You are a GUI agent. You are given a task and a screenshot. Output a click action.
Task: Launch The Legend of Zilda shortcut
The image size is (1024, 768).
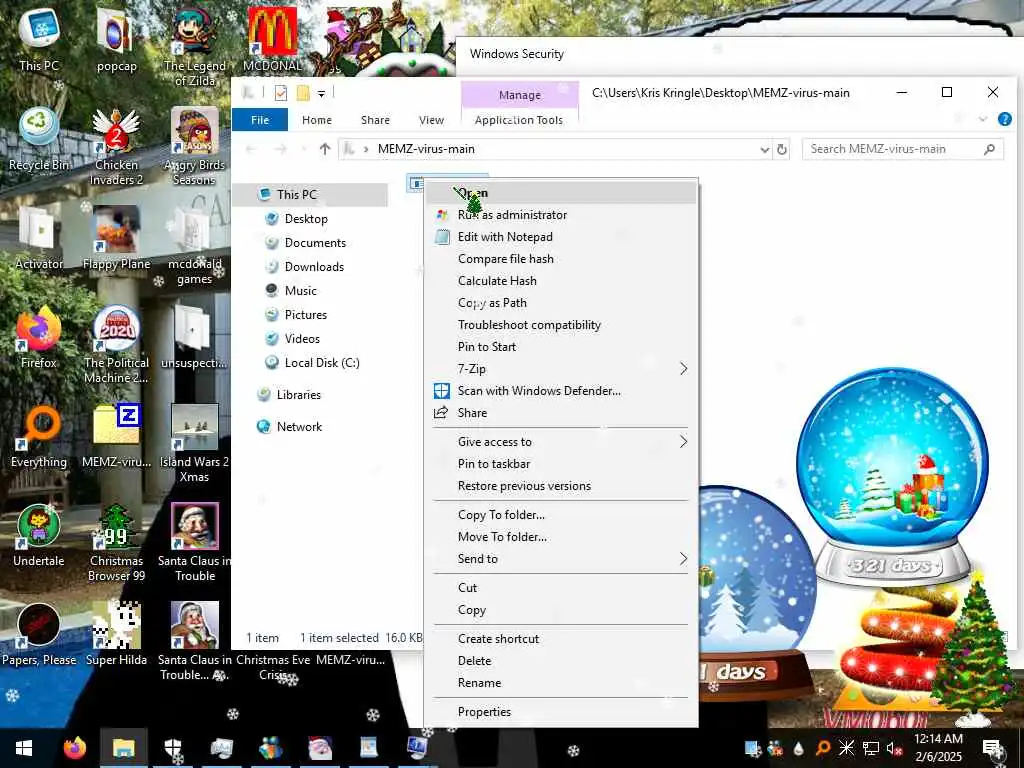coord(195,47)
